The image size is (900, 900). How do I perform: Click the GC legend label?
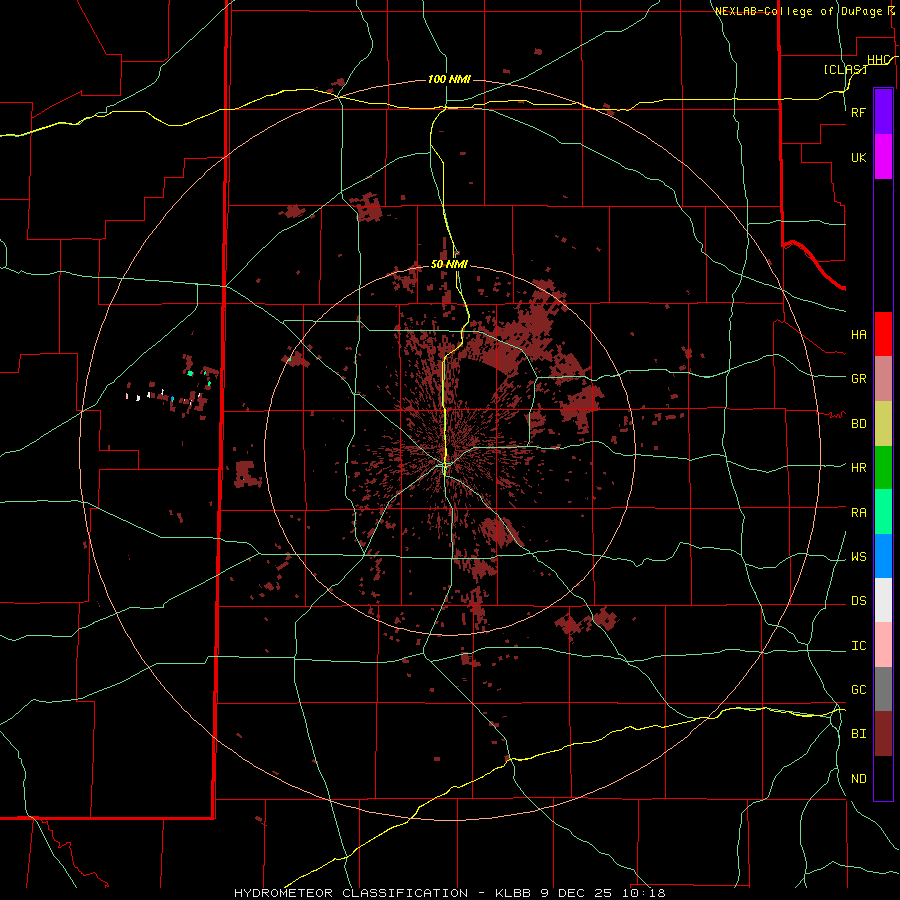[x=859, y=690]
